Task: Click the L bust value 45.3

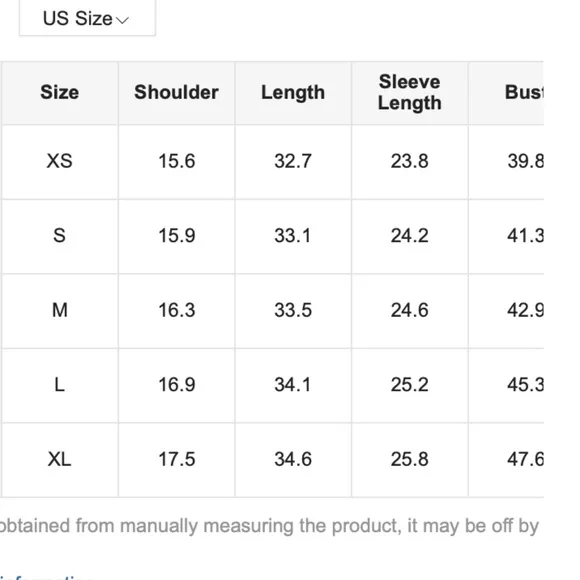Action: coord(525,385)
